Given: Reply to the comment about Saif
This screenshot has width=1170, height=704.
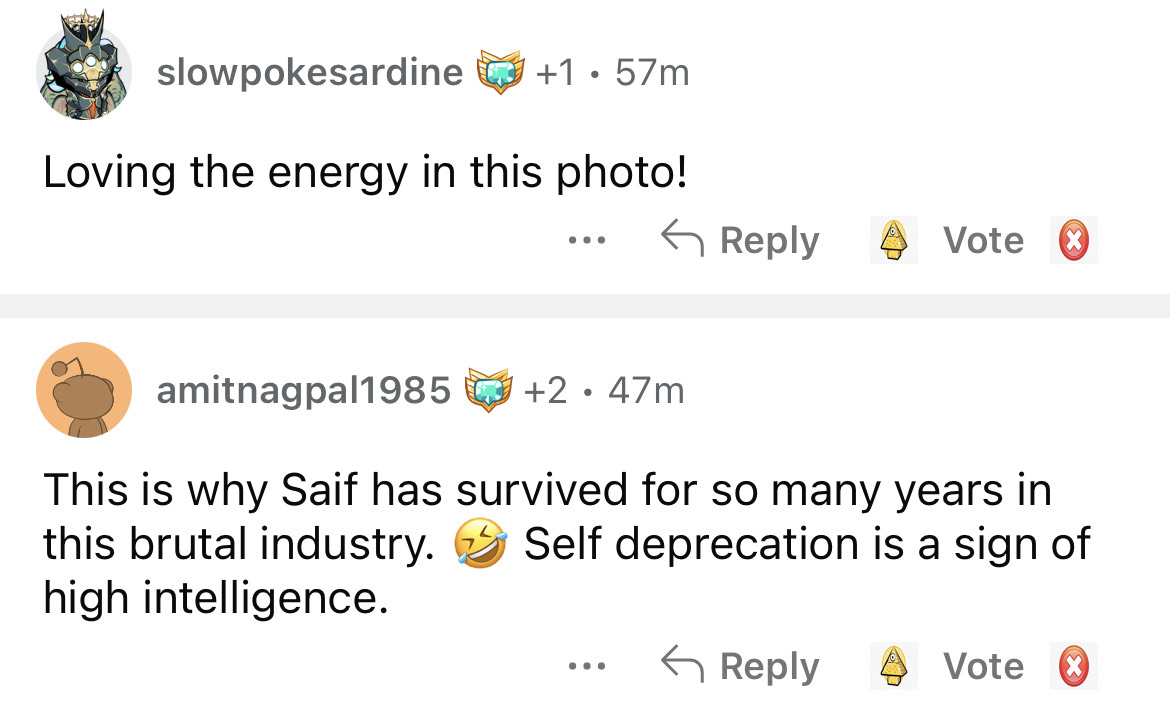Looking at the screenshot, I should 741,666.
